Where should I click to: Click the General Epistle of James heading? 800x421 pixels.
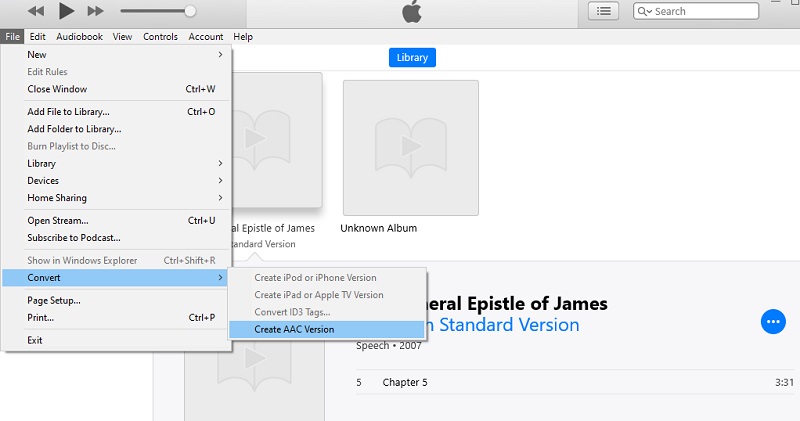[x=518, y=304]
